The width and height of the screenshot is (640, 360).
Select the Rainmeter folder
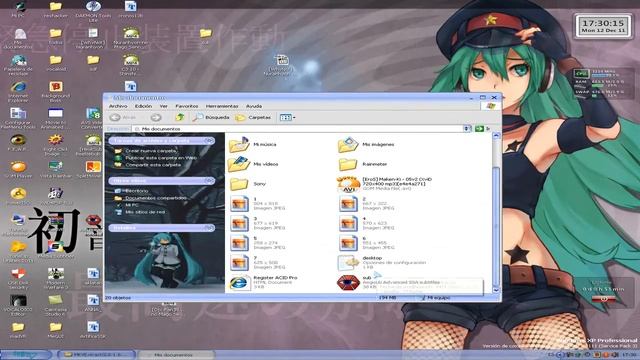pyautogui.click(x=362, y=164)
